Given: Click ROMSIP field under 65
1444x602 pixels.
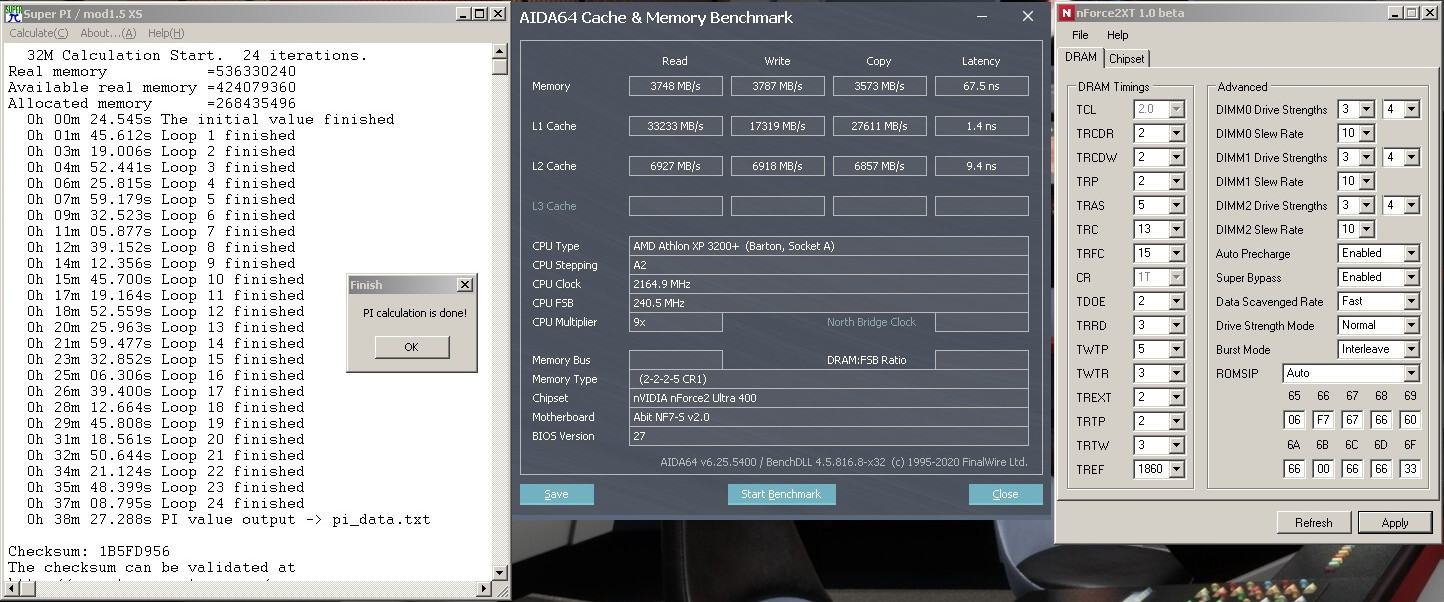Looking at the screenshot, I should [x=1294, y=420].
